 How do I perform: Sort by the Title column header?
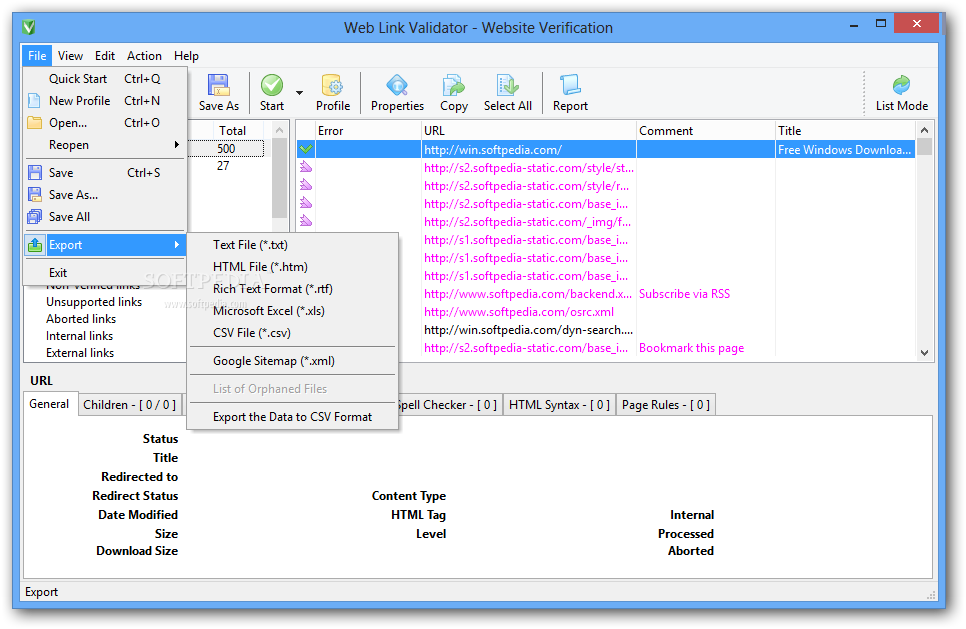pyautogui.click(x=845, y=131)
